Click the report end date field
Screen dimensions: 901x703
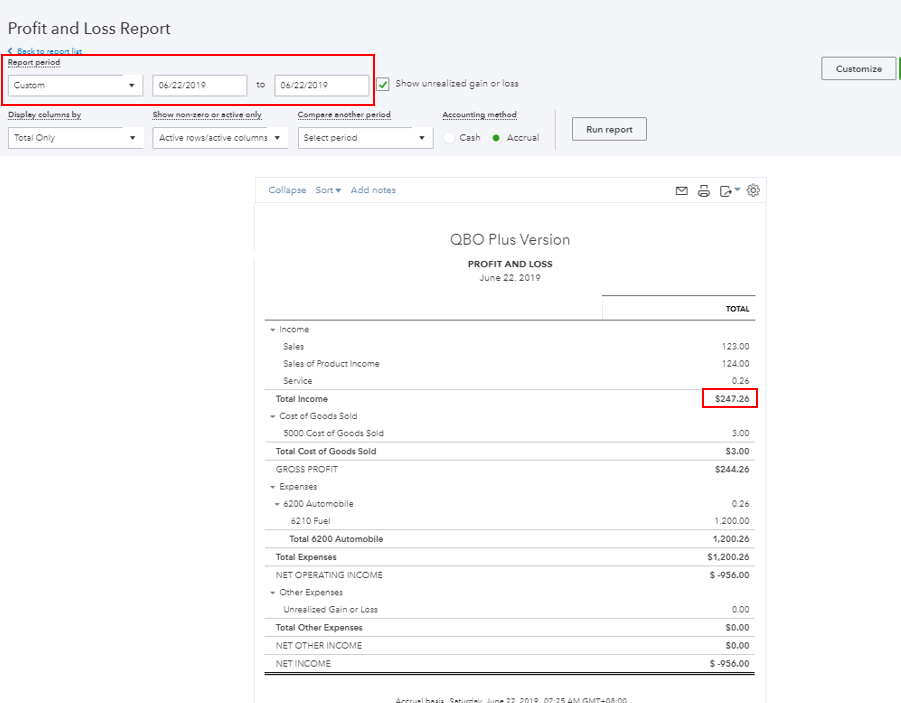coord(322,85)
